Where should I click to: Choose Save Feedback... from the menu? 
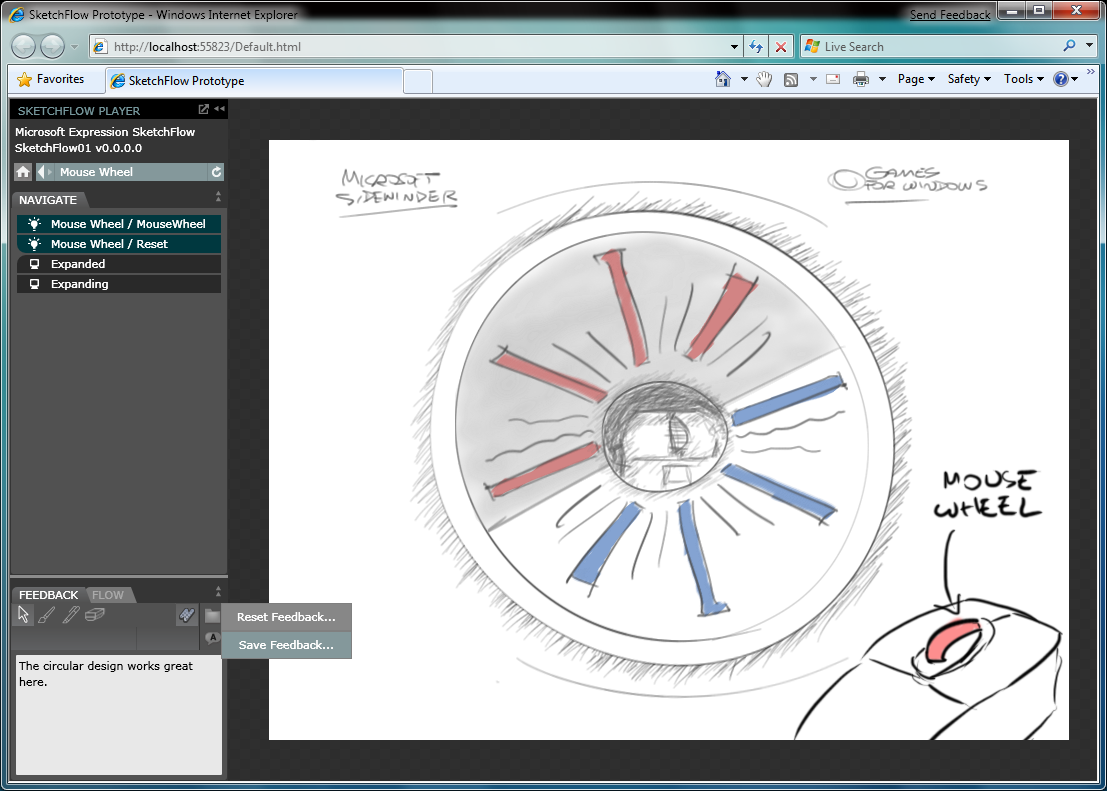(286, 645)
